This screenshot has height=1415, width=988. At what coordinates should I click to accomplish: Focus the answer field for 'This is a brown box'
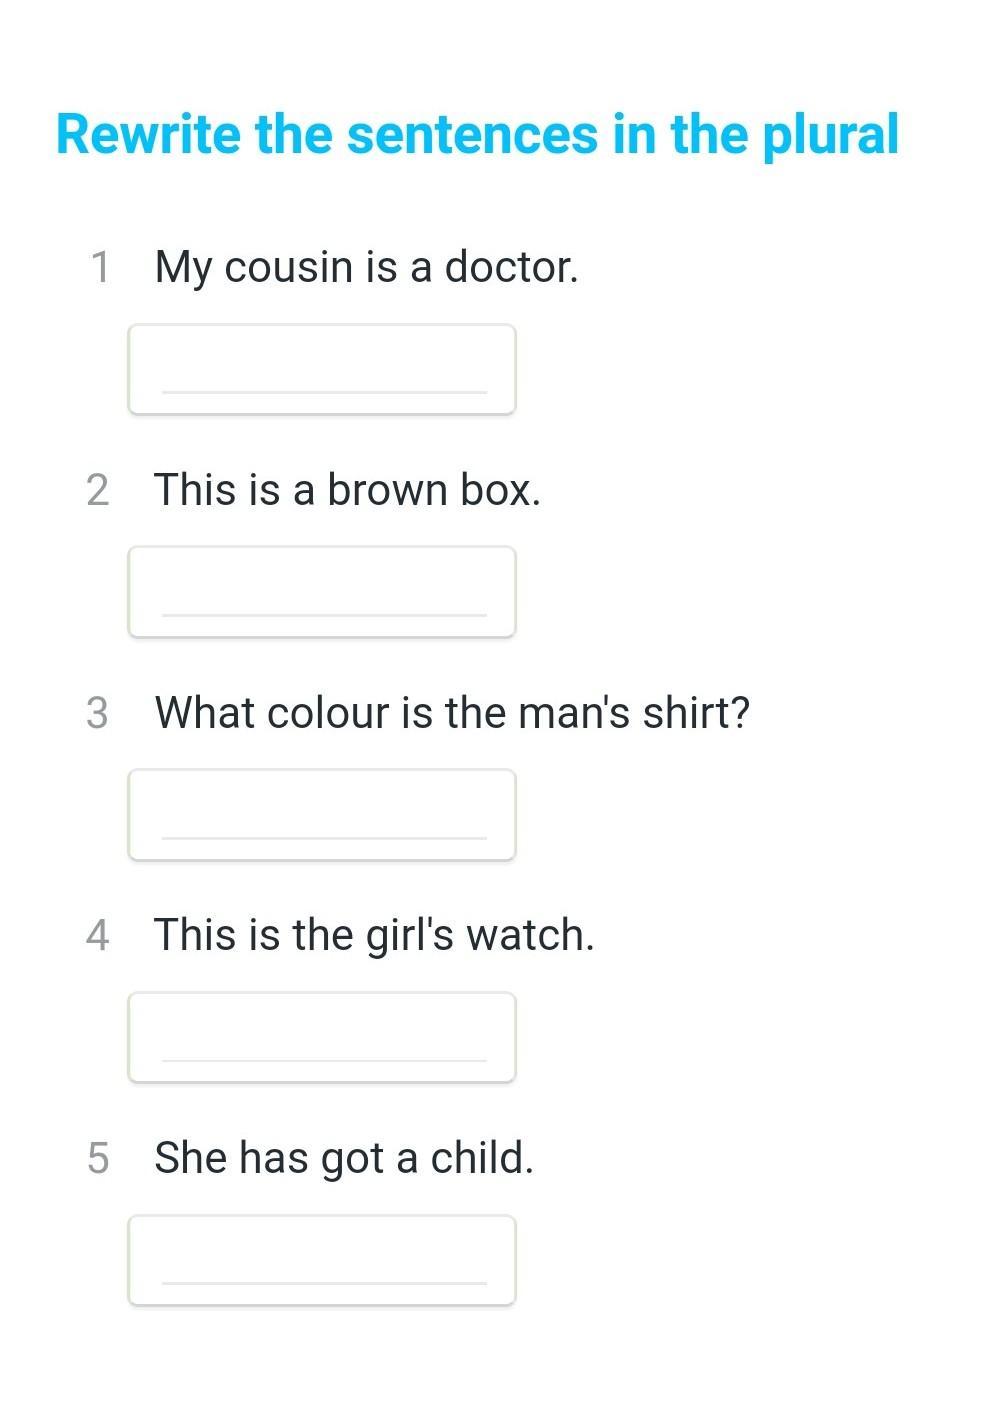pyautogui.click(x=321, y=592)
